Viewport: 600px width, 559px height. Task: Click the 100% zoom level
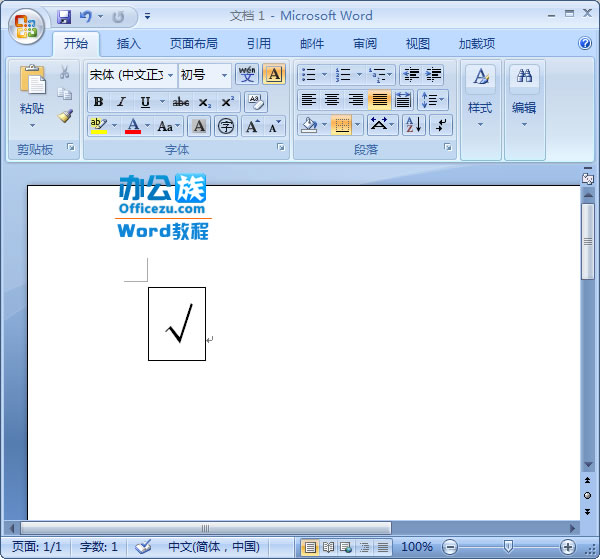pyautogui.click(x=417, y=547)
